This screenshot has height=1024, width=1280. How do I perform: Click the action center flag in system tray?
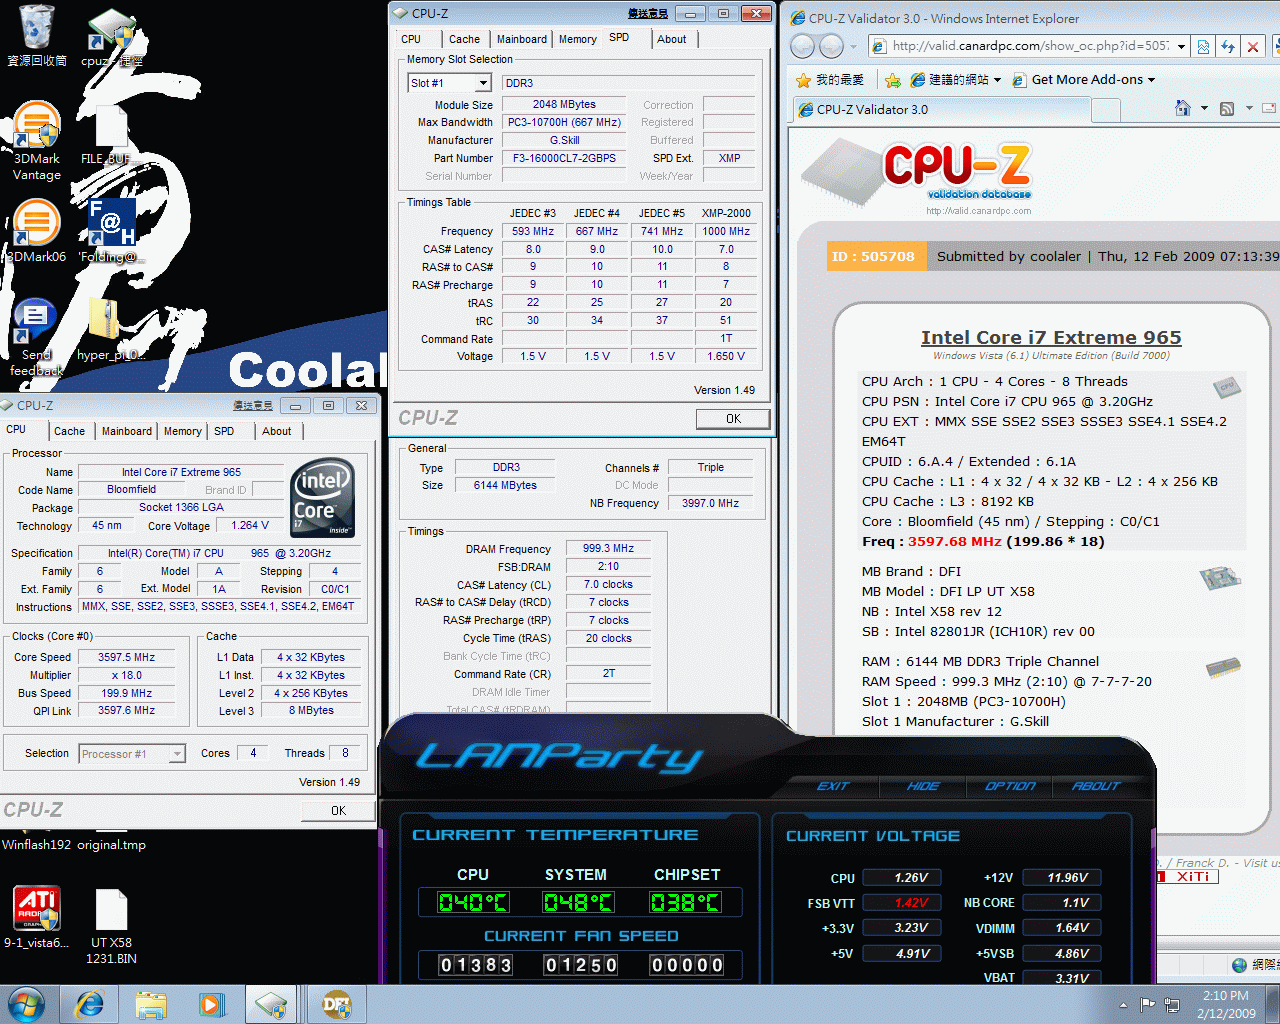pos(1148,1004)
